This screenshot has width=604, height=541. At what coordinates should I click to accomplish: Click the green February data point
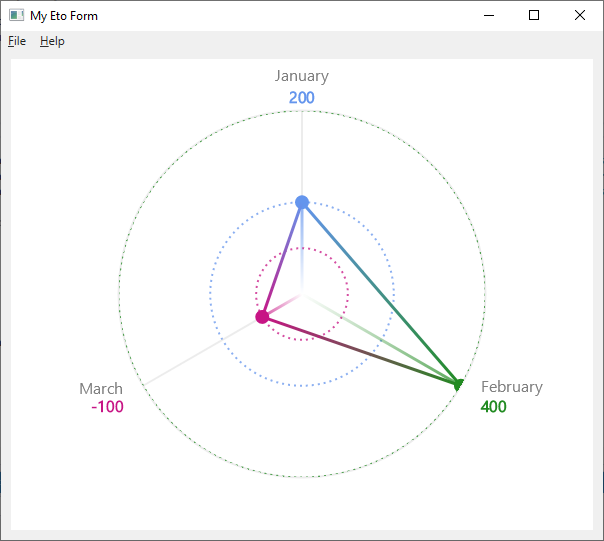(459, 384)
